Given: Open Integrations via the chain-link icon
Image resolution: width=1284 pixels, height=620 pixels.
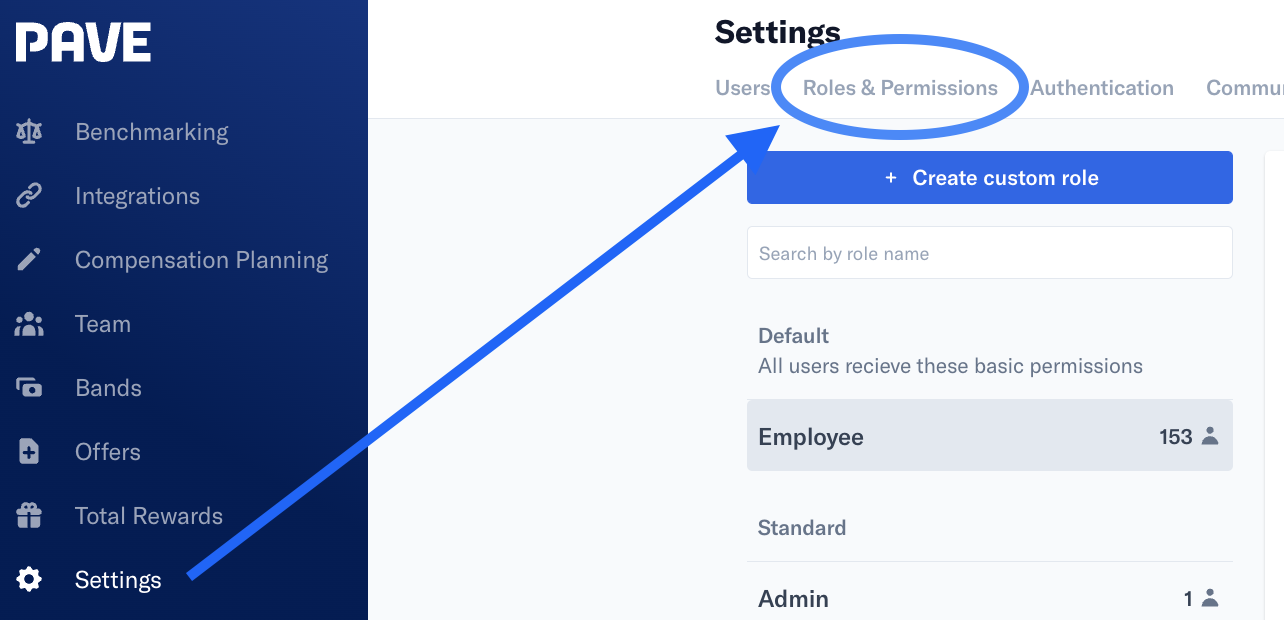Looking at the screenshot, I should [29, 195].
